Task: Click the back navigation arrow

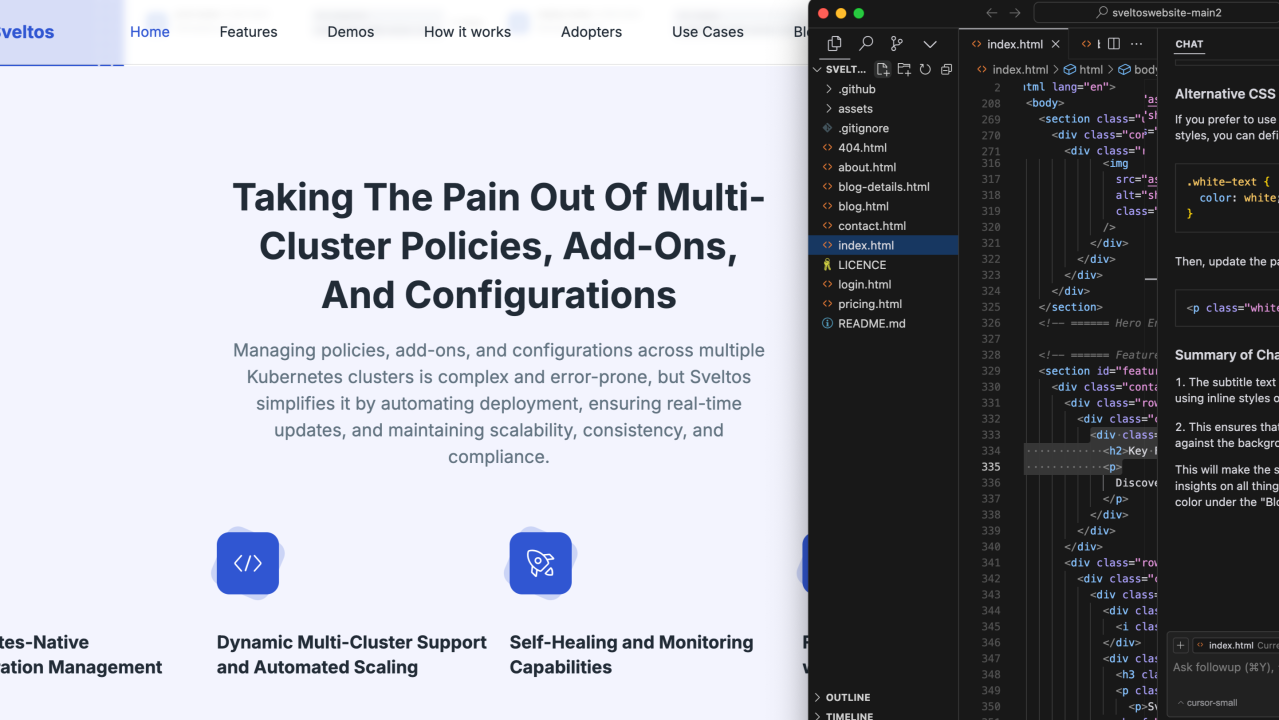Action: click(991, 14)
